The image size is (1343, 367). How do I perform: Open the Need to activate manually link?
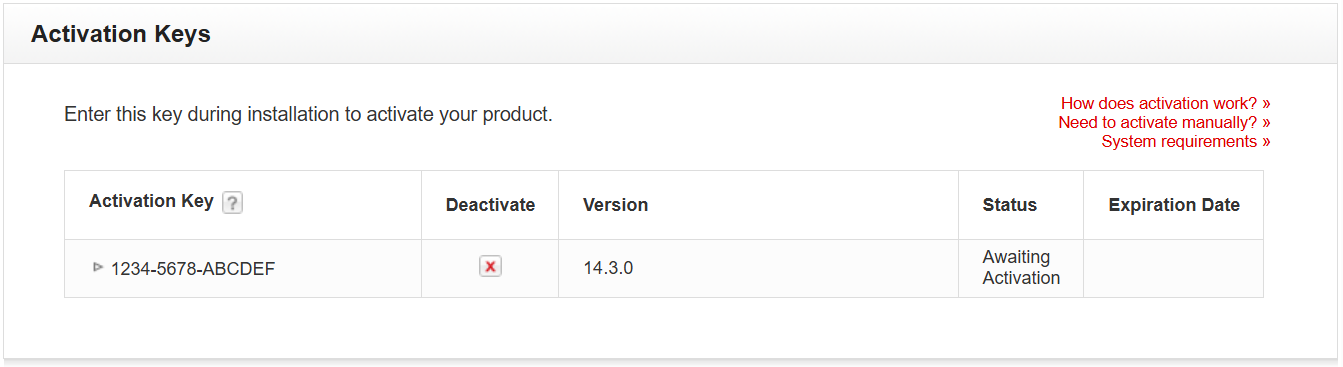click(x=1164, y=122)
